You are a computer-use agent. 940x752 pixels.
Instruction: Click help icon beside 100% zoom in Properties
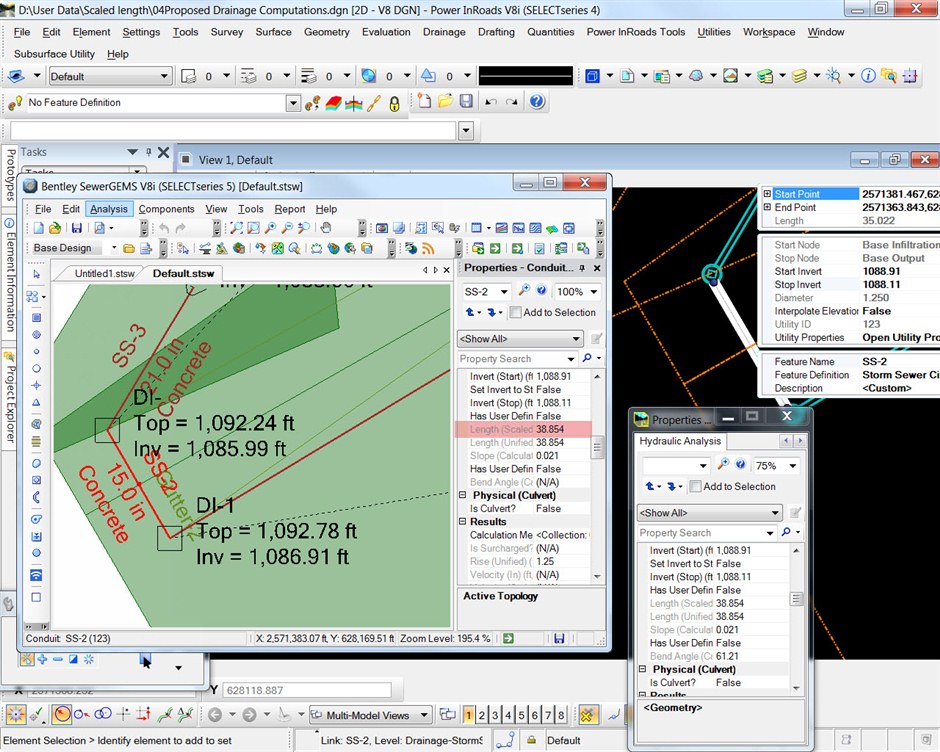tap(541, 291)
